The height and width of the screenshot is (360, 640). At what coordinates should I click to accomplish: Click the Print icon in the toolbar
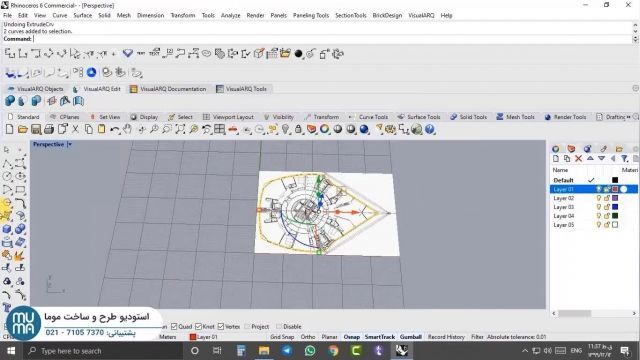49,129
